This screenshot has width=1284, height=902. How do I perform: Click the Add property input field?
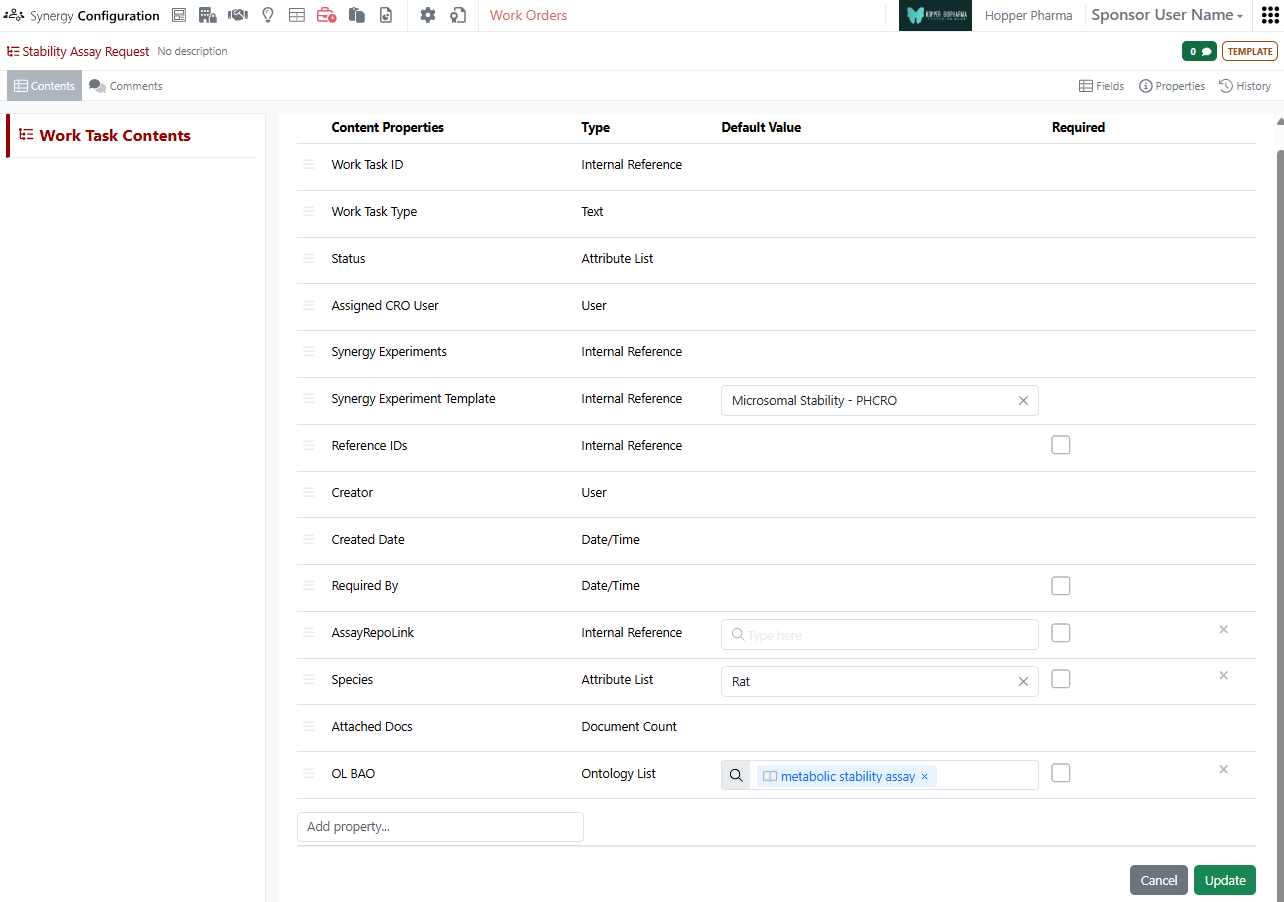[440, 827]
